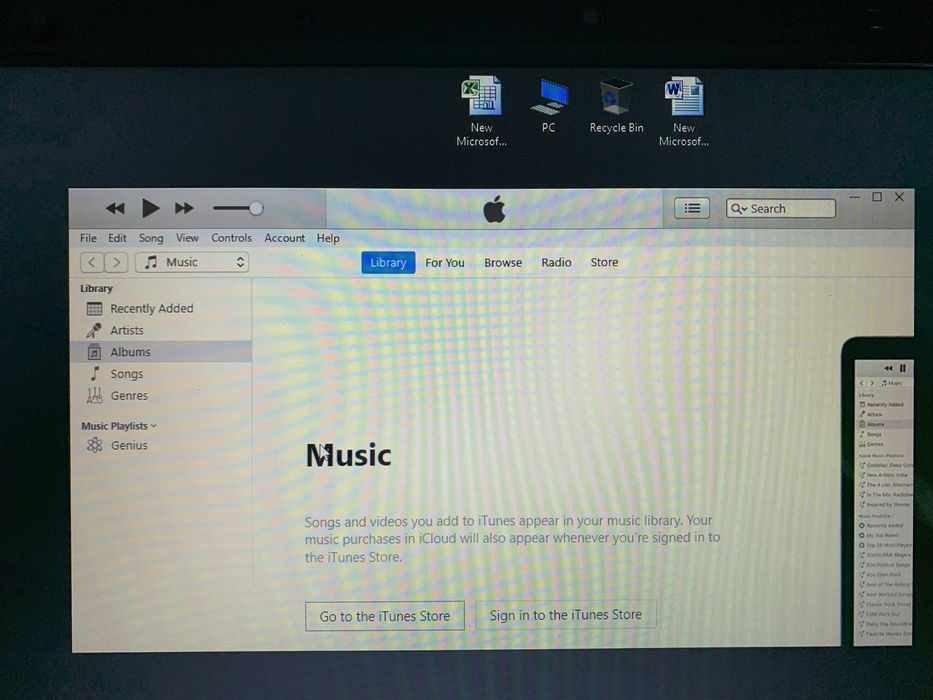The height and width of the screenshot is (700, 933).
Task: Click the search magnifier dropdown icon
Action: coord(738,209)
